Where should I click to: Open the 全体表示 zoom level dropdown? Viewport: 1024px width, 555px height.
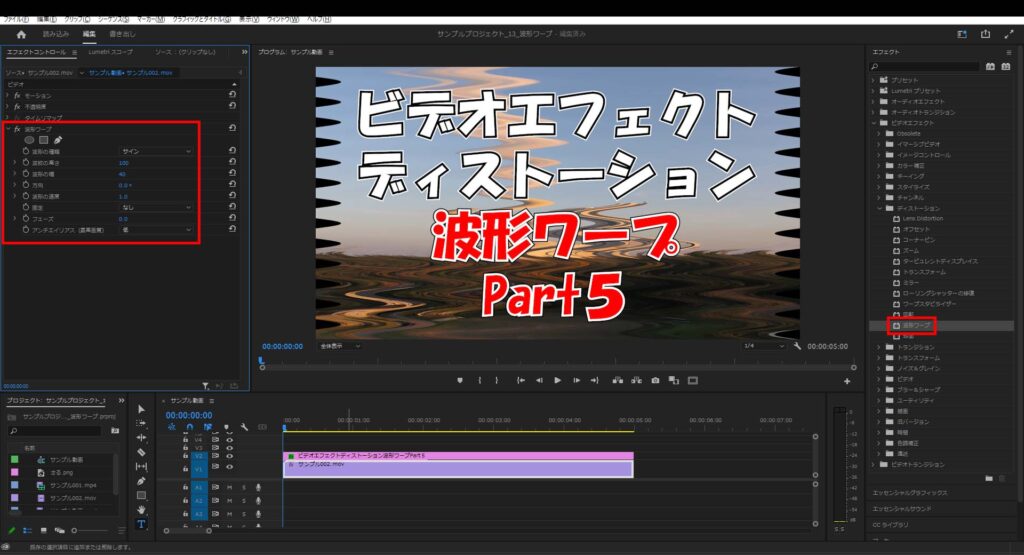click(340, 346)
